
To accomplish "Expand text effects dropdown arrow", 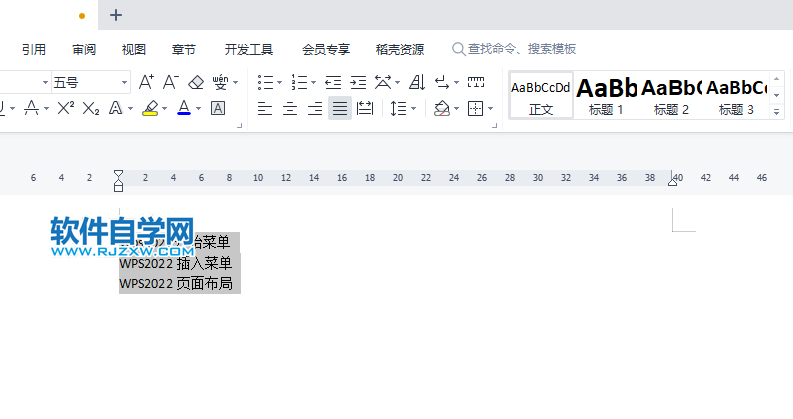I will [130, 108].
